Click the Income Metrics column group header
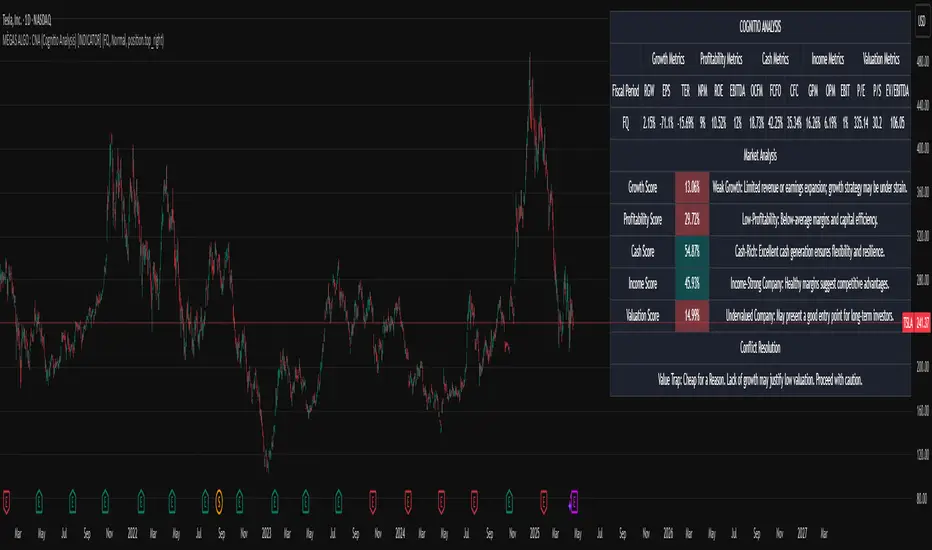 (827, 59)
